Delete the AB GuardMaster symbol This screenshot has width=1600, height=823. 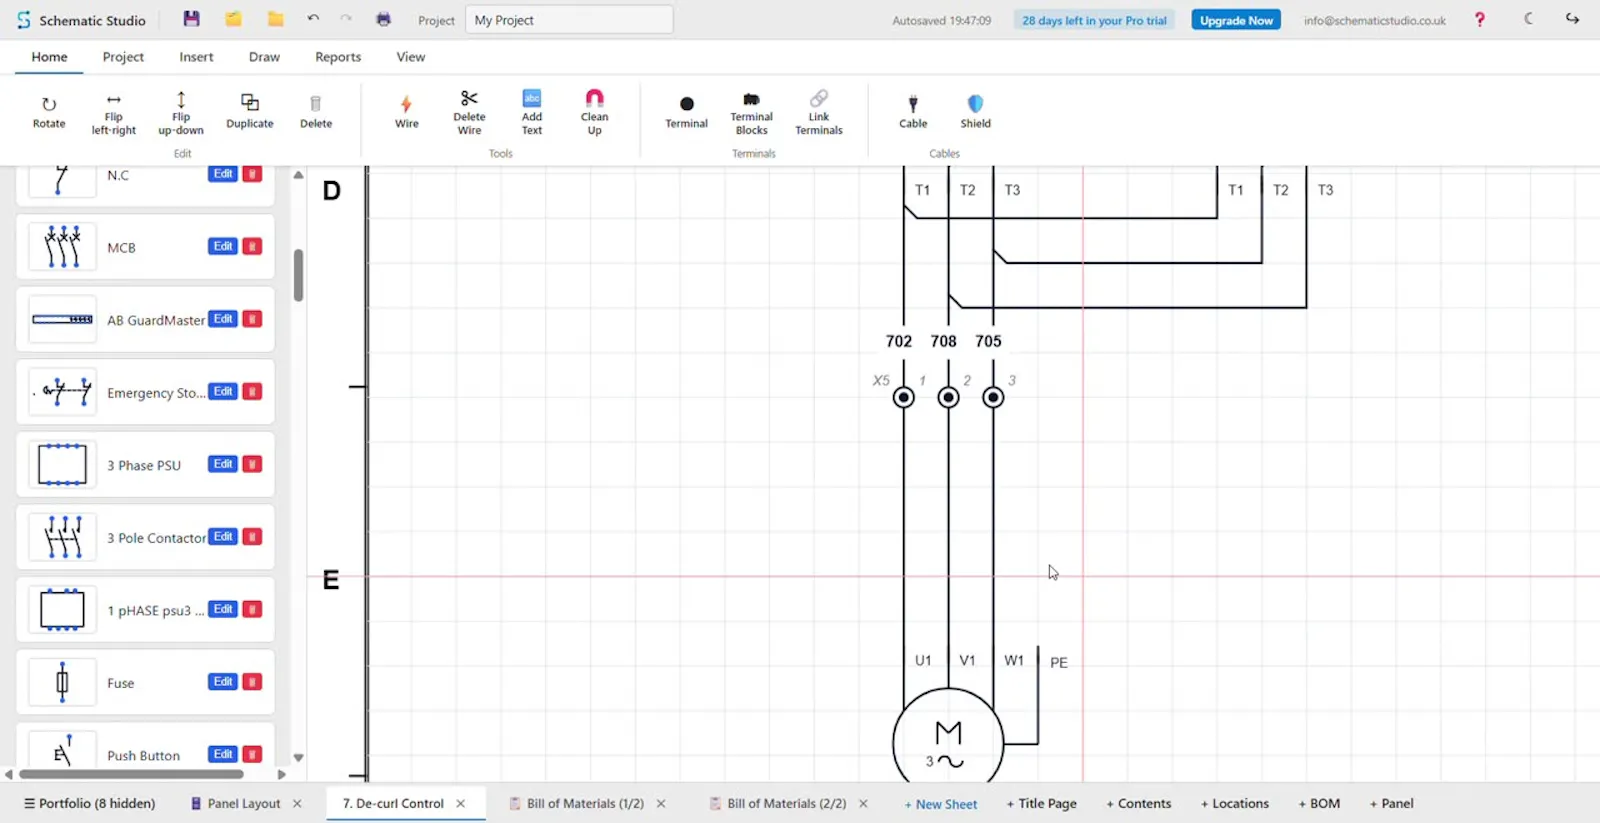point(252,319)
